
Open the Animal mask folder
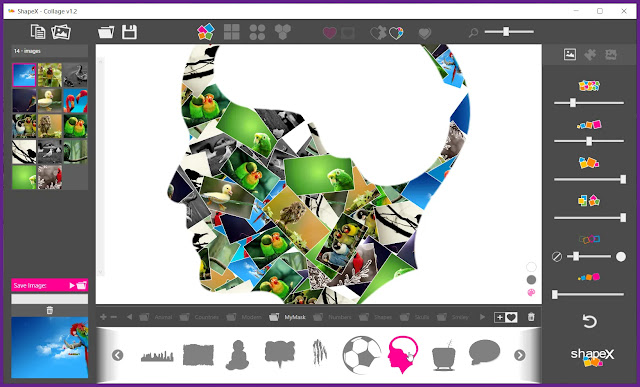pos(156,317)
